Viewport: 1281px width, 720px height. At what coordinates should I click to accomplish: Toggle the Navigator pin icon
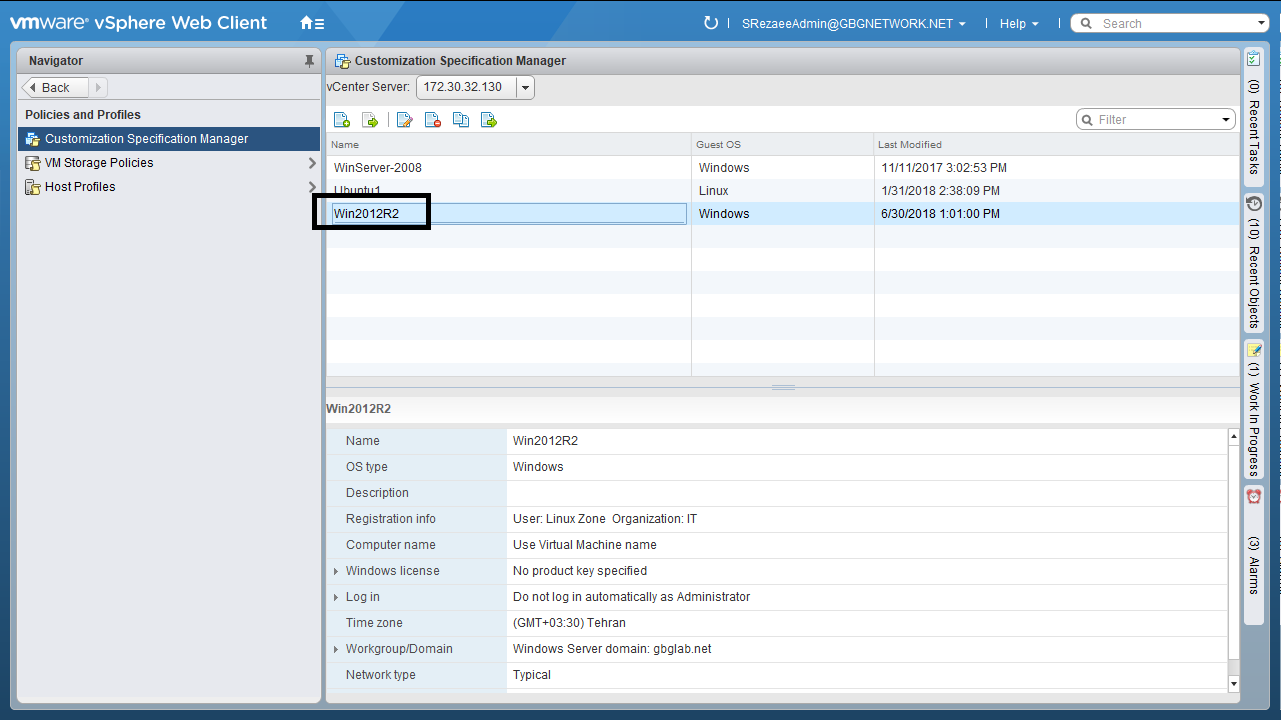point(309,61)
